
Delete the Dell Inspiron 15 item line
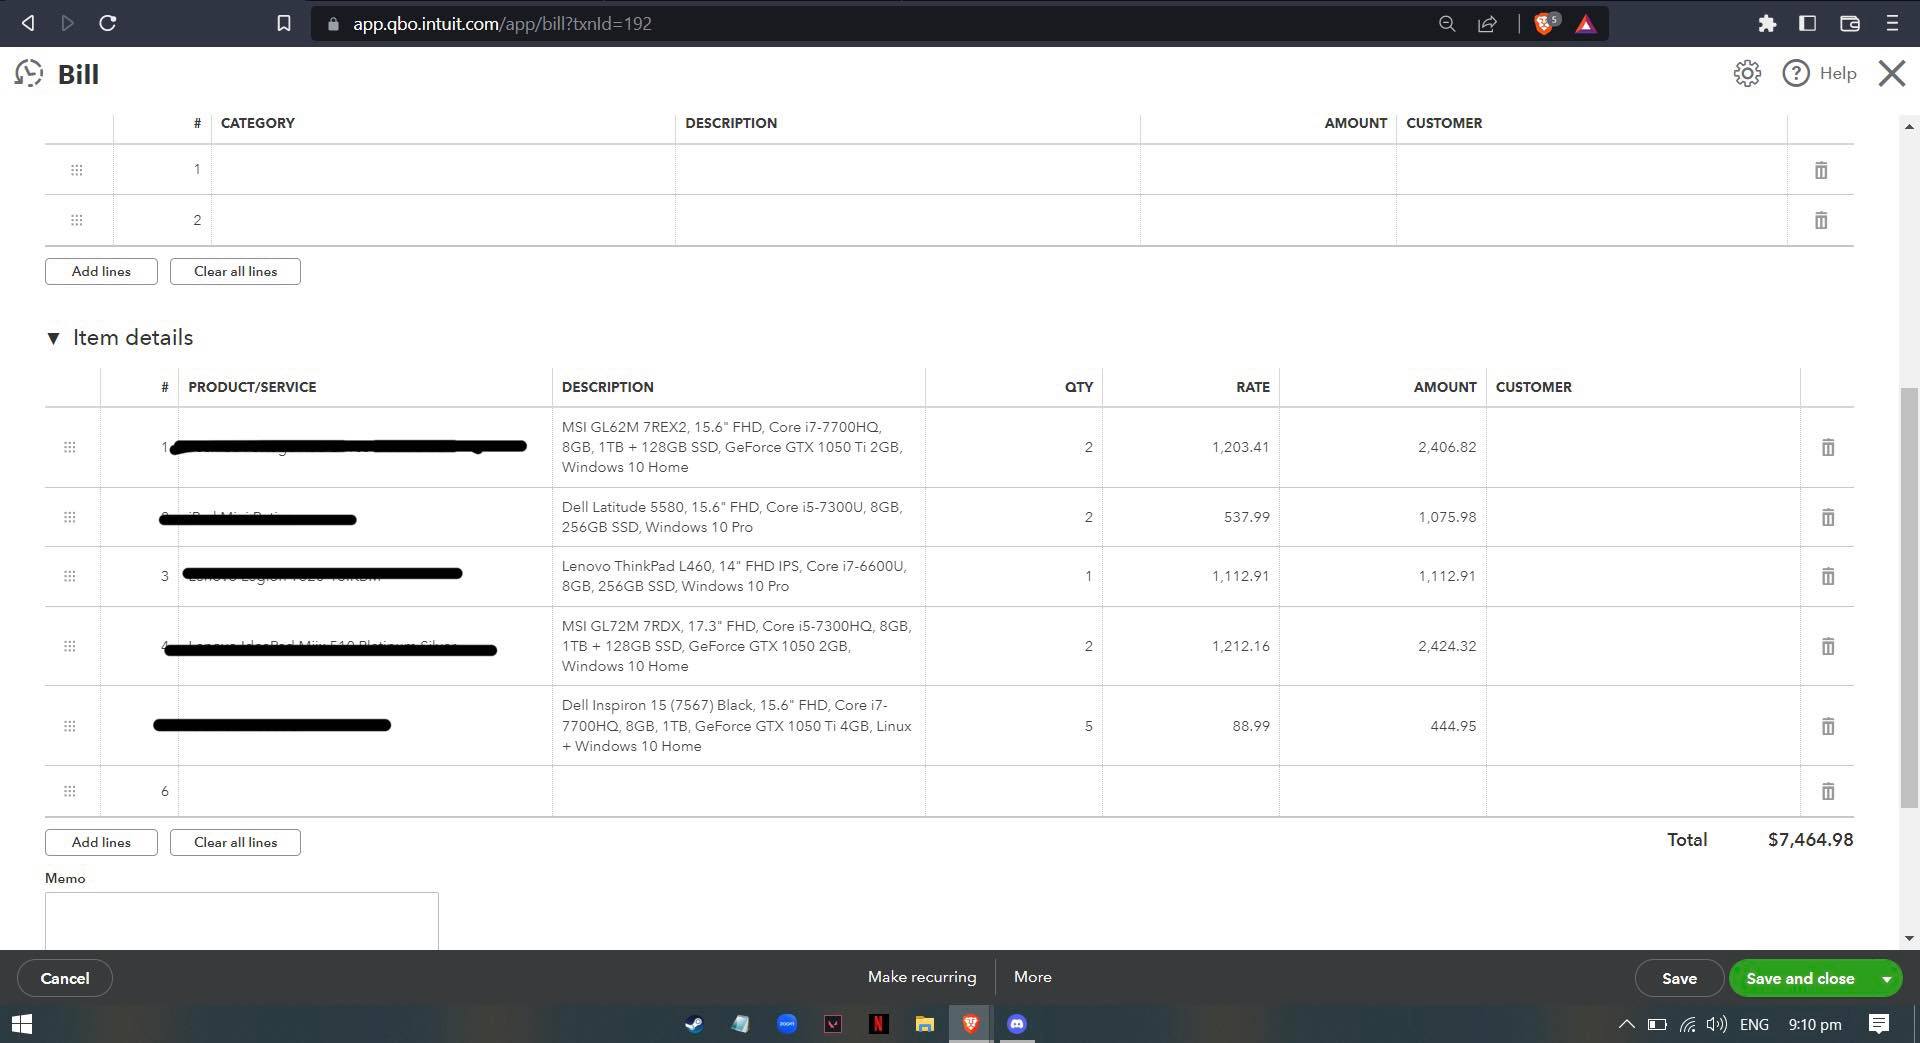(x=1828, y=726)
